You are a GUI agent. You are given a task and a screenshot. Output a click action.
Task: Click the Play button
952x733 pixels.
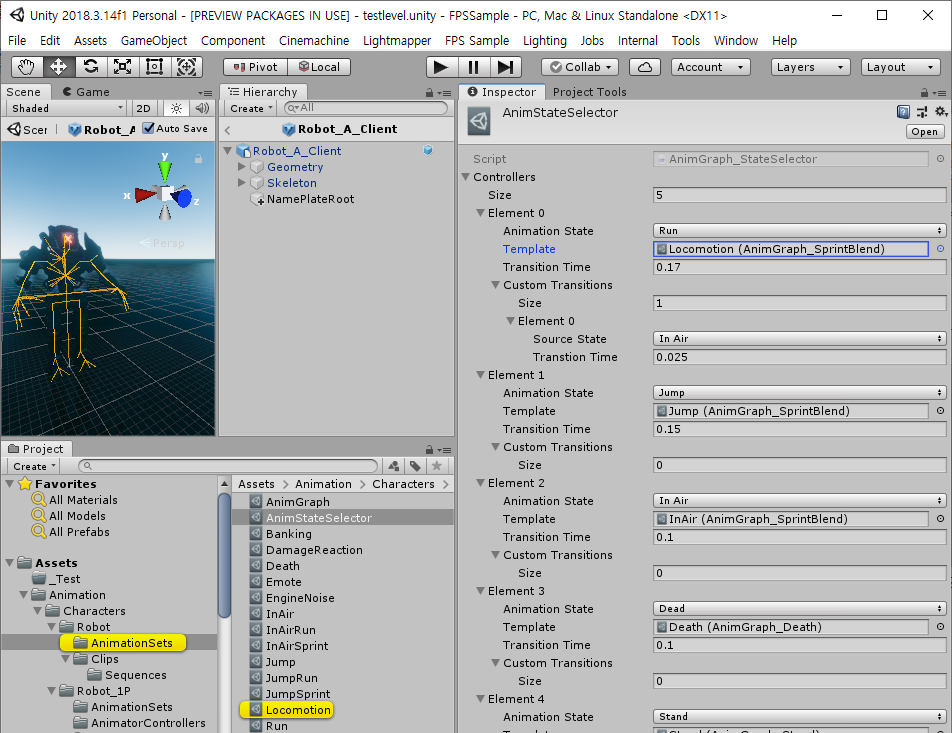[x=441, y=67]
